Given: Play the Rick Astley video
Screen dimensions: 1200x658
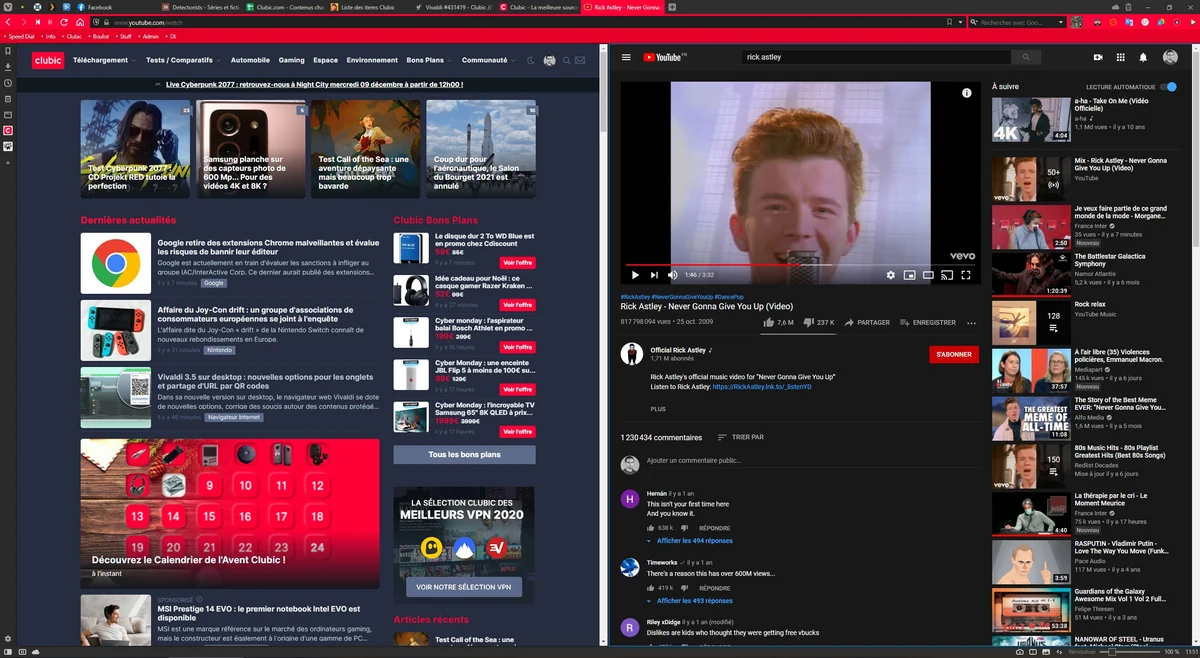Looking at the screenshot, I should point(635,274).
